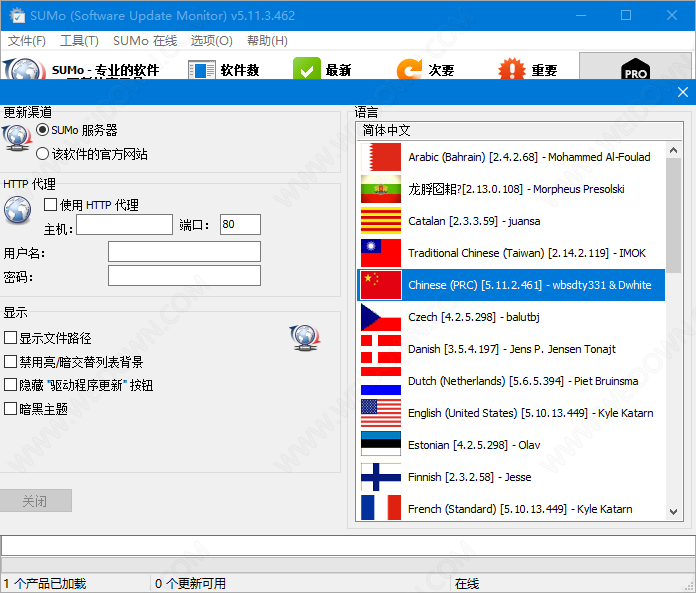Click the 软件数 toolbar label

240,70
